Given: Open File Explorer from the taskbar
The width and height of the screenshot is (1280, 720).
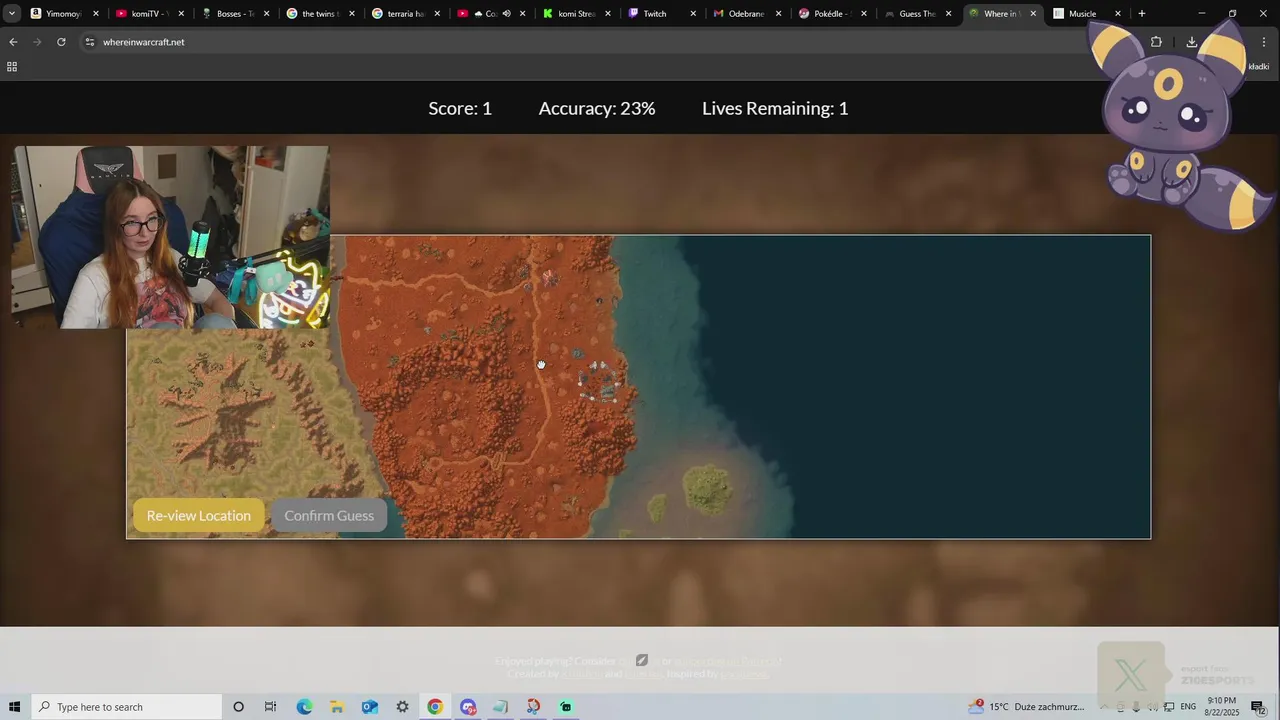Looking at the screenshot, I should click(x=337, y=707).
